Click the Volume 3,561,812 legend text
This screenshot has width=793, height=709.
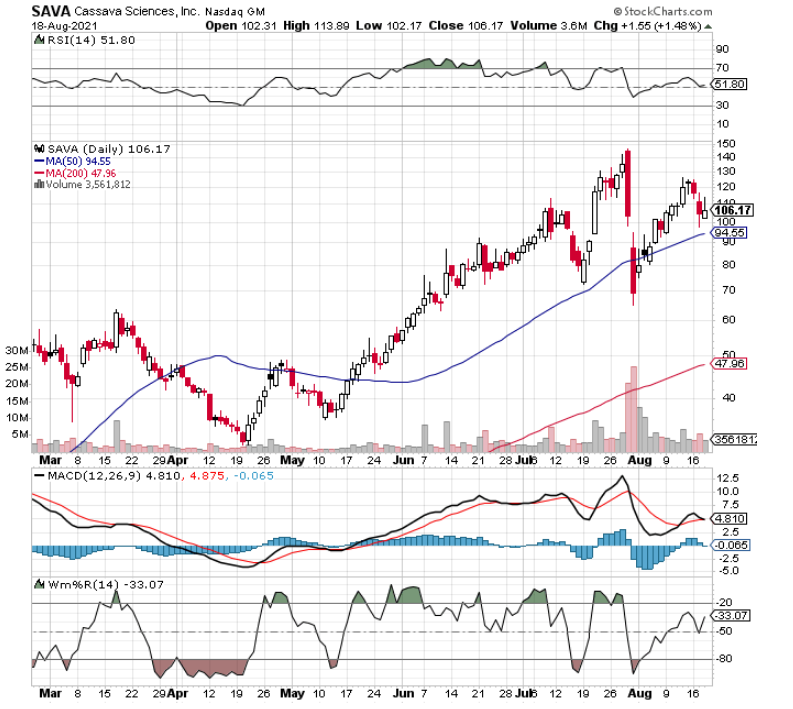88,185
